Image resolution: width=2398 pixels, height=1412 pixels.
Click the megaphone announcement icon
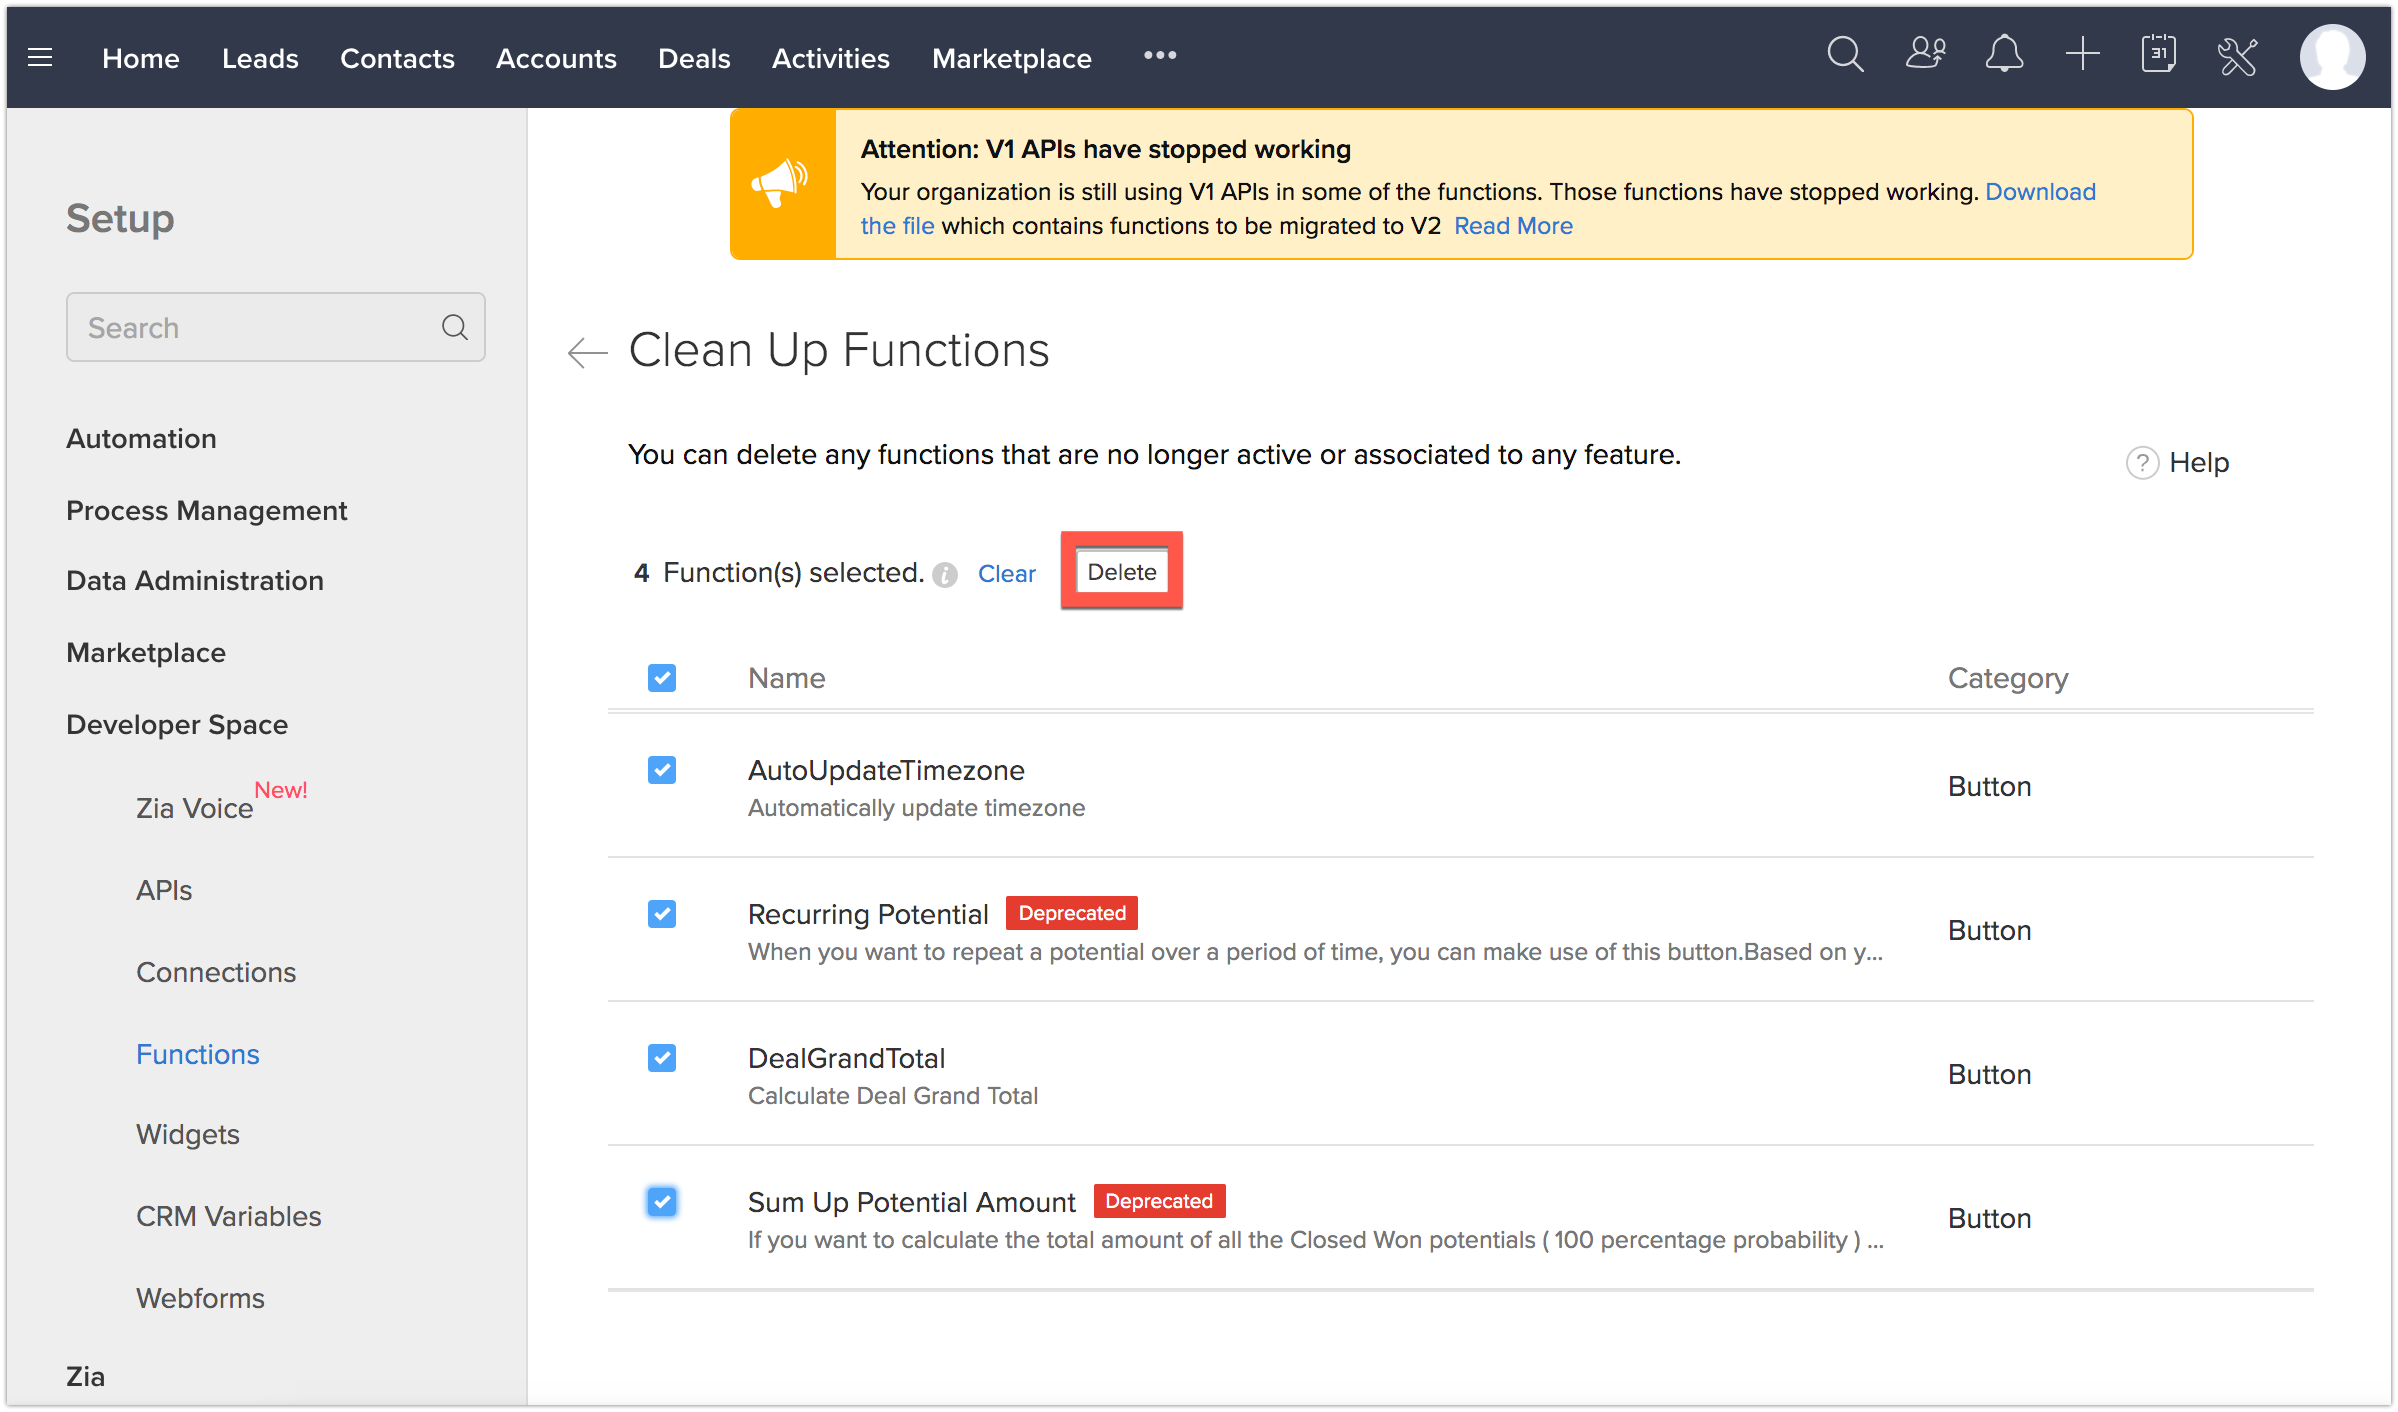coord(780,183)
